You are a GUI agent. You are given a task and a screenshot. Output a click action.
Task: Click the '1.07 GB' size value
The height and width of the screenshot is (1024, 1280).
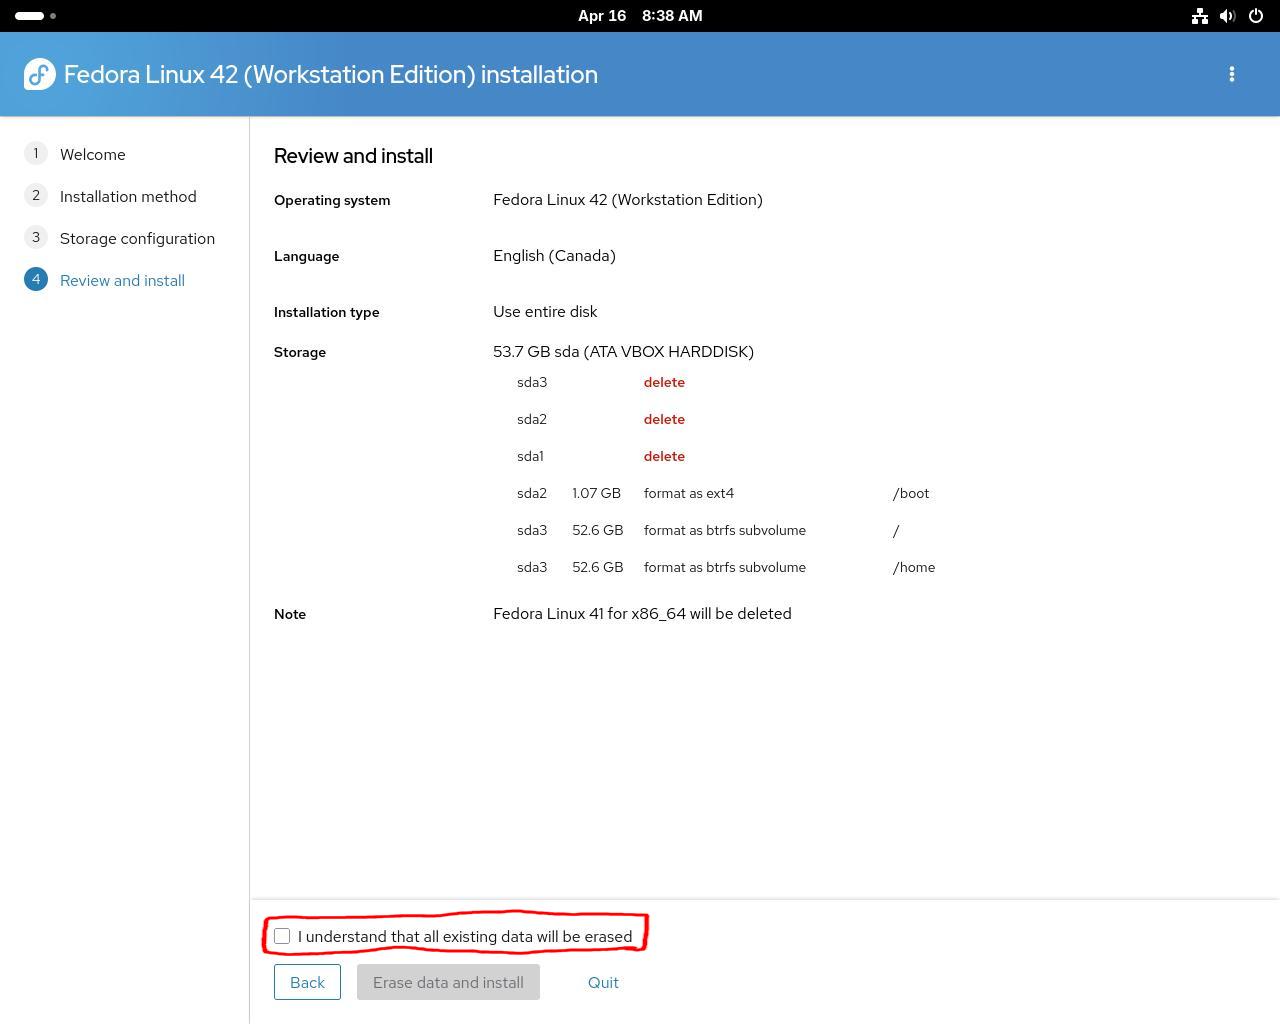(x=596, y=493)
